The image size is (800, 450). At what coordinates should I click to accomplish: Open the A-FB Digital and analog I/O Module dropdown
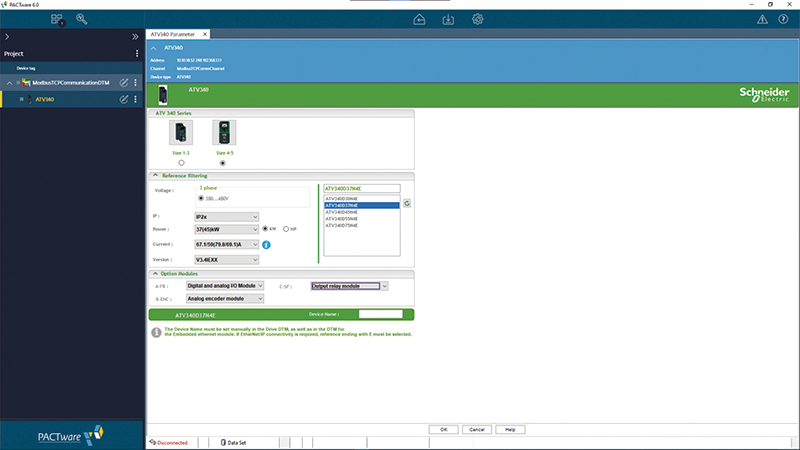pyautogui.click(x=225, y=286)
